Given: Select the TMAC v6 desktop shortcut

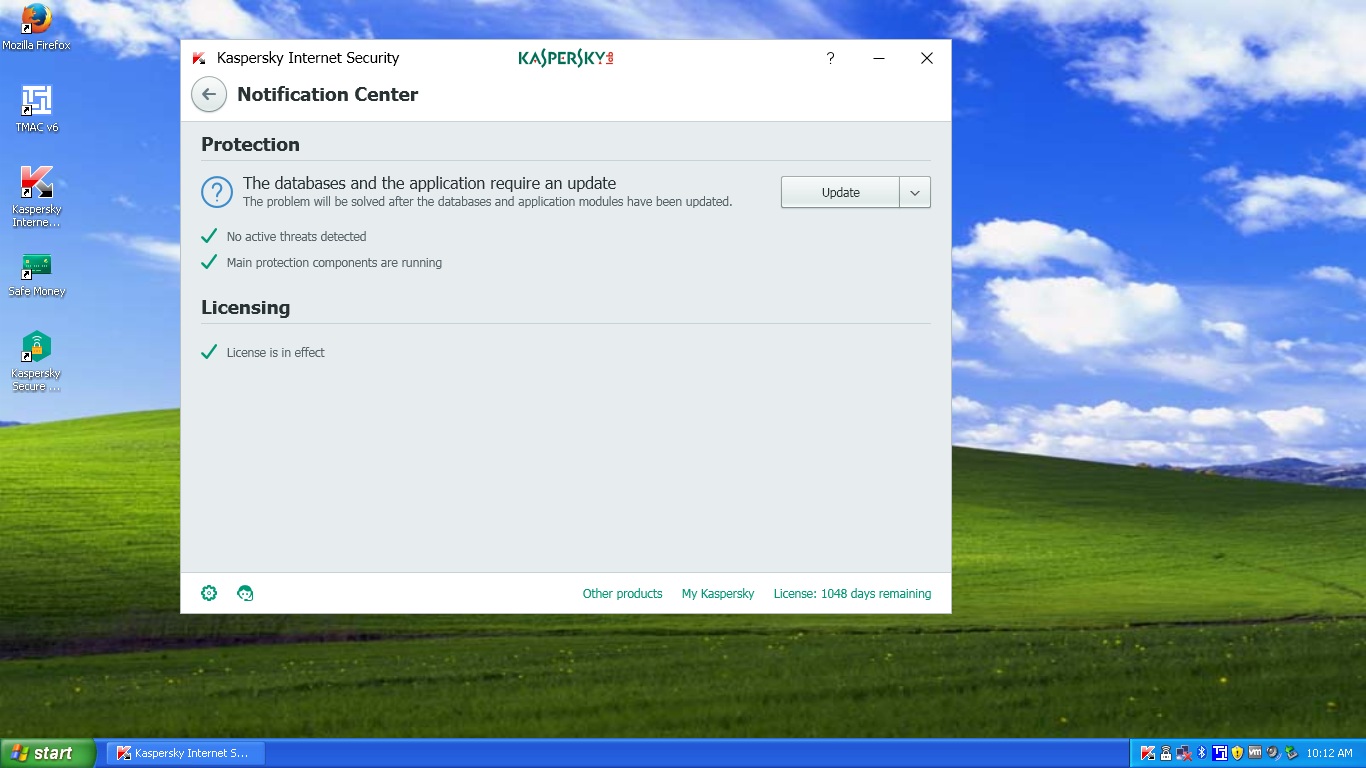Looking at the screenshot, I should [x=37, y=109].
